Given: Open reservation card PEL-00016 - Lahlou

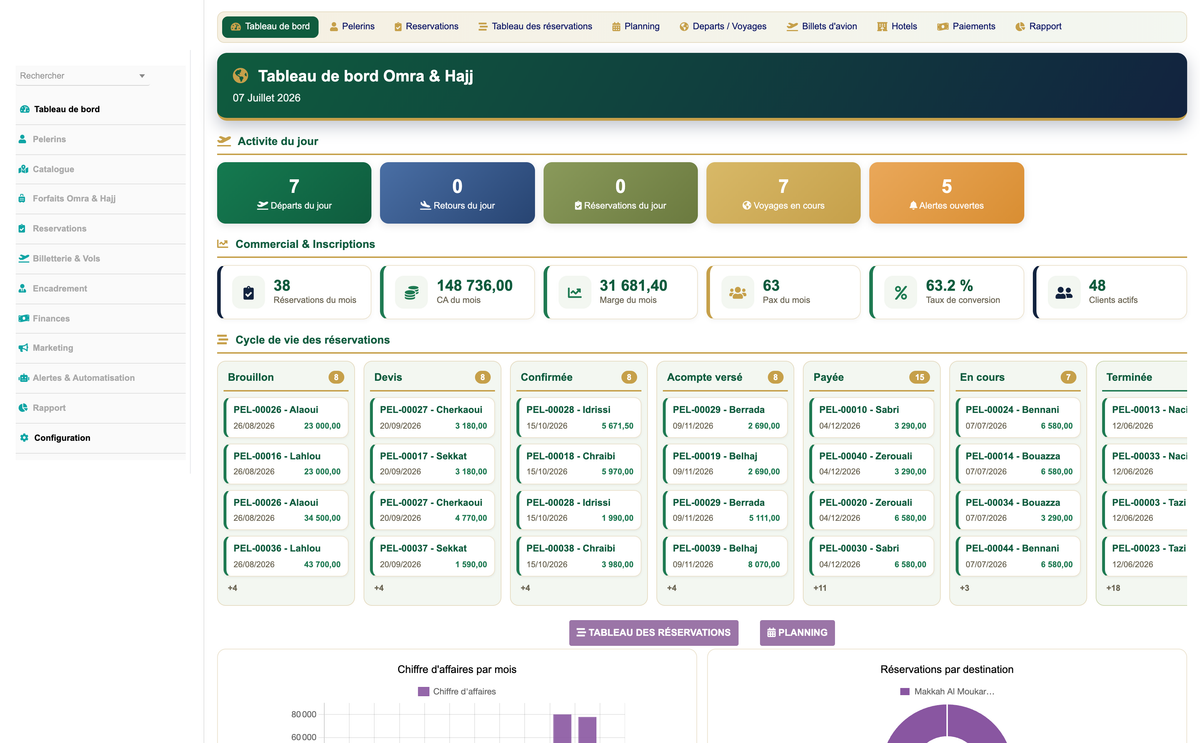Looking at the screenshot, I should point(287,464).
